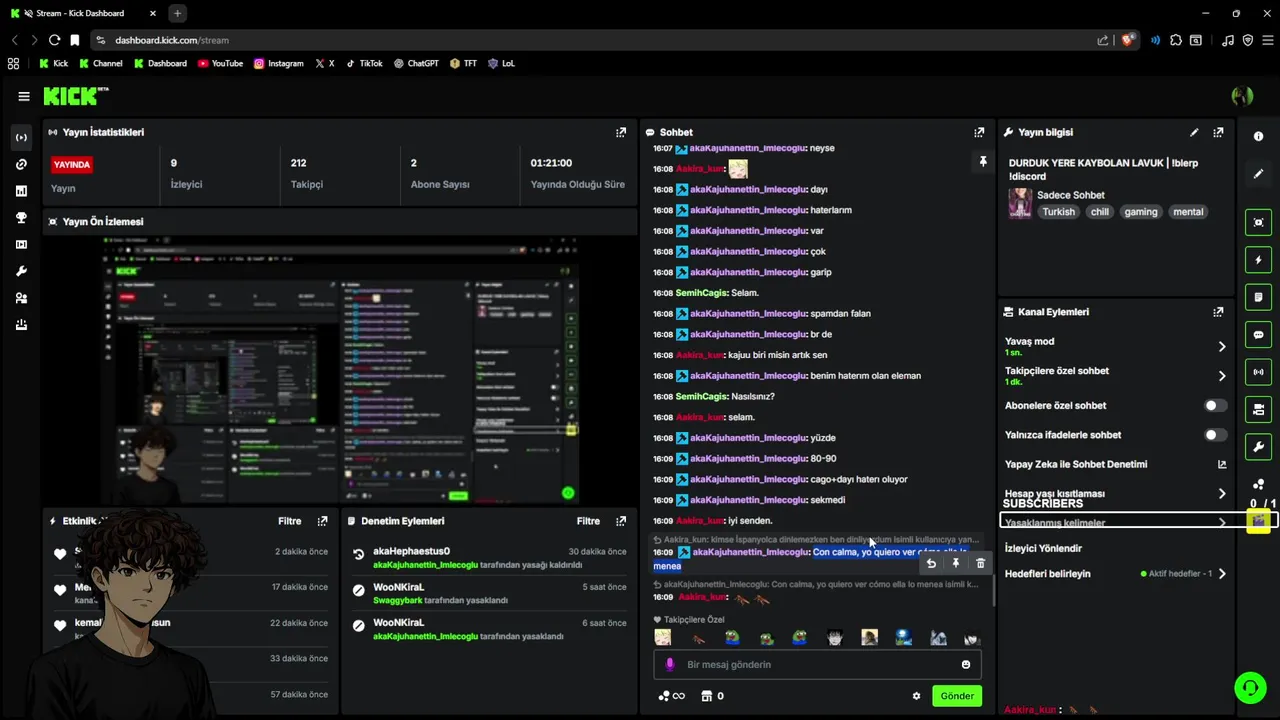Expand Yavaş mod settings
Screen dimensions: 1280x720
coord(1221,347)
